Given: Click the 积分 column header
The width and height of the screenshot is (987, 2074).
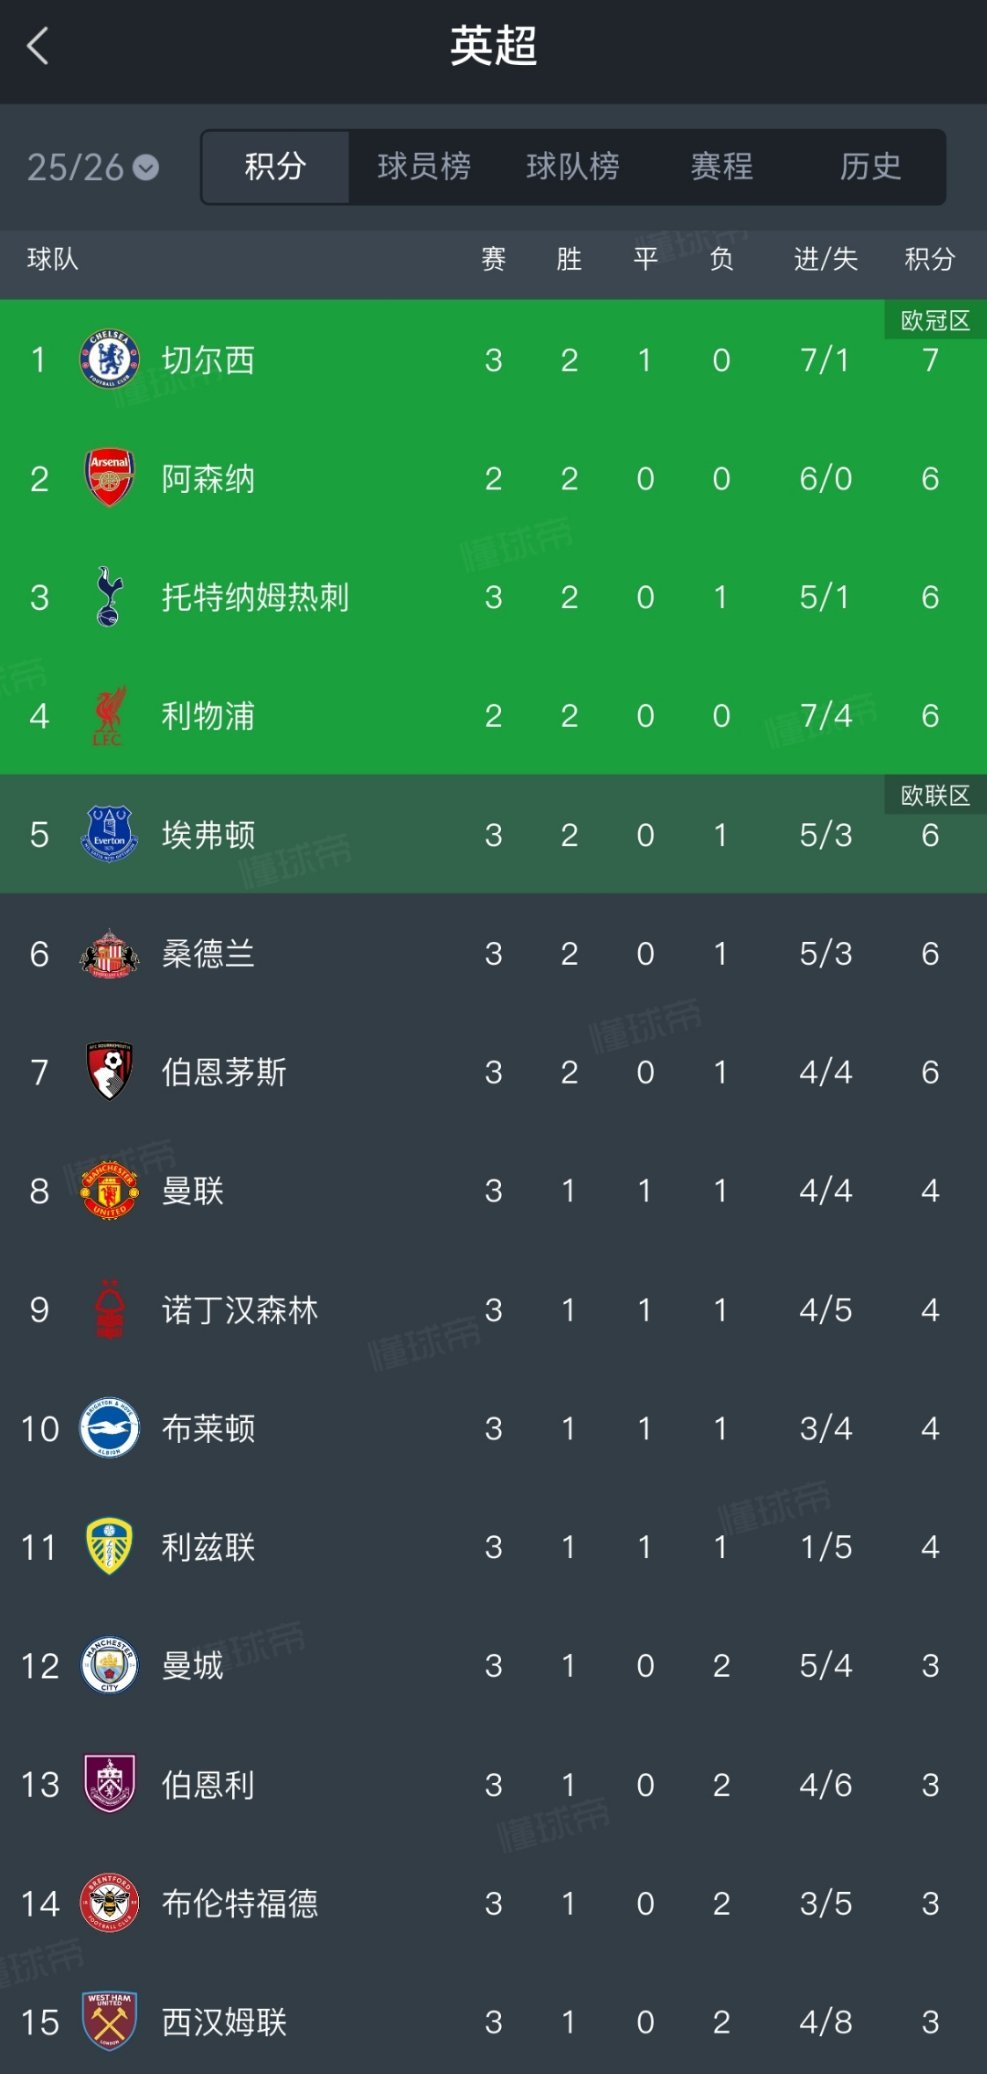Looking at the screenshot, I should (930, 259).
